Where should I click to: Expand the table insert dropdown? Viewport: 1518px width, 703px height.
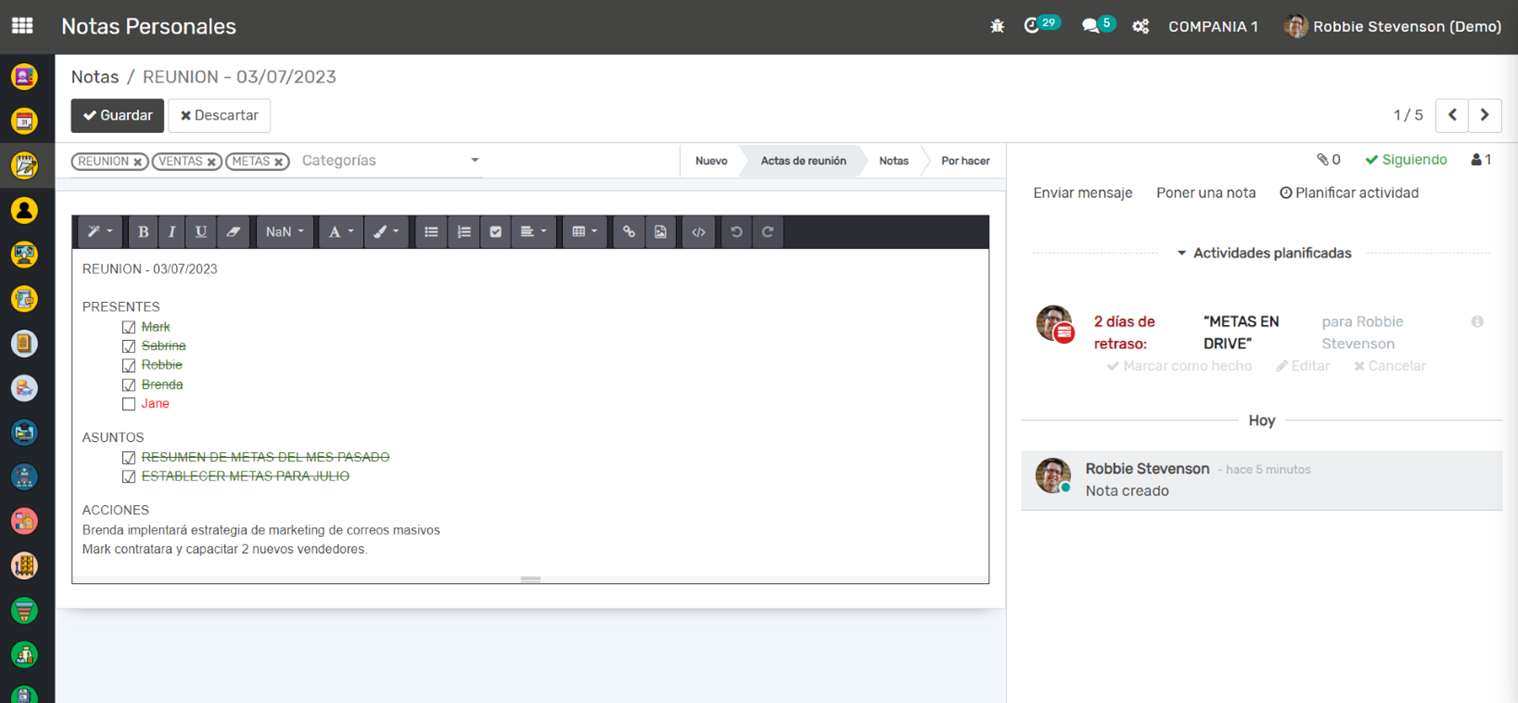coord(584,232)
